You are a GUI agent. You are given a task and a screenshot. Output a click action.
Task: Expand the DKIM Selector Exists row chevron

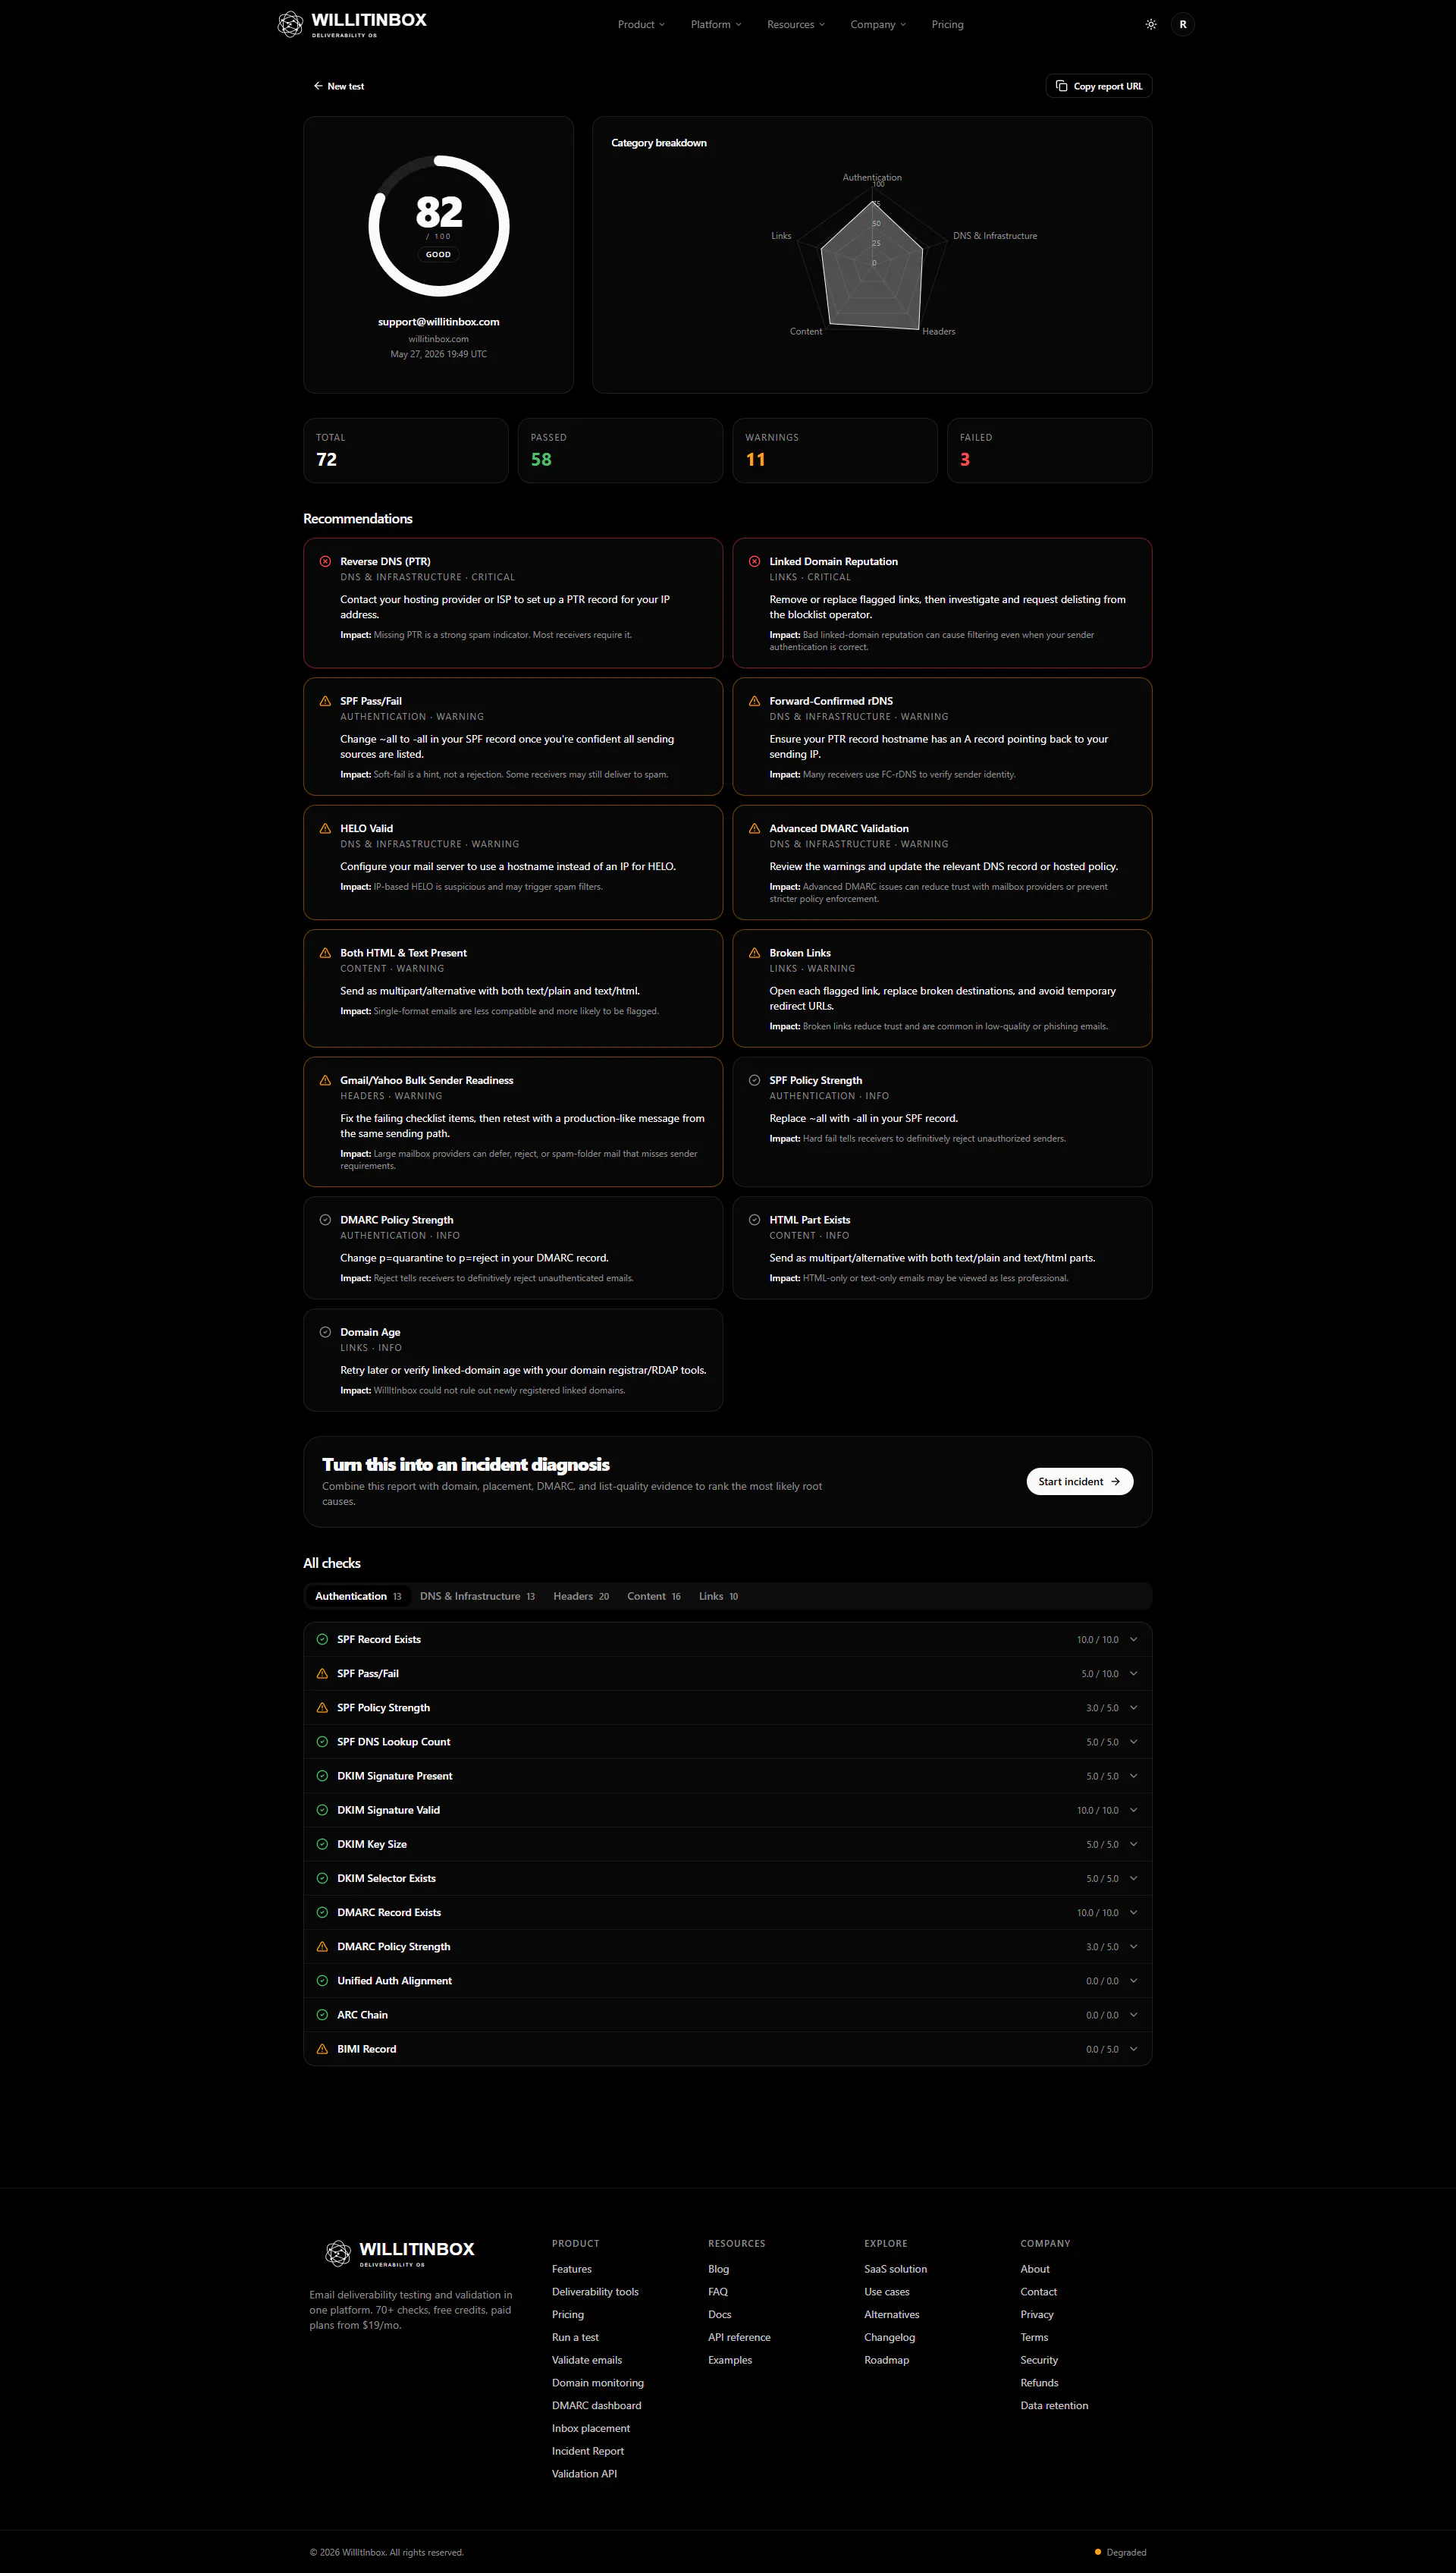(x=1133, y=1878)
